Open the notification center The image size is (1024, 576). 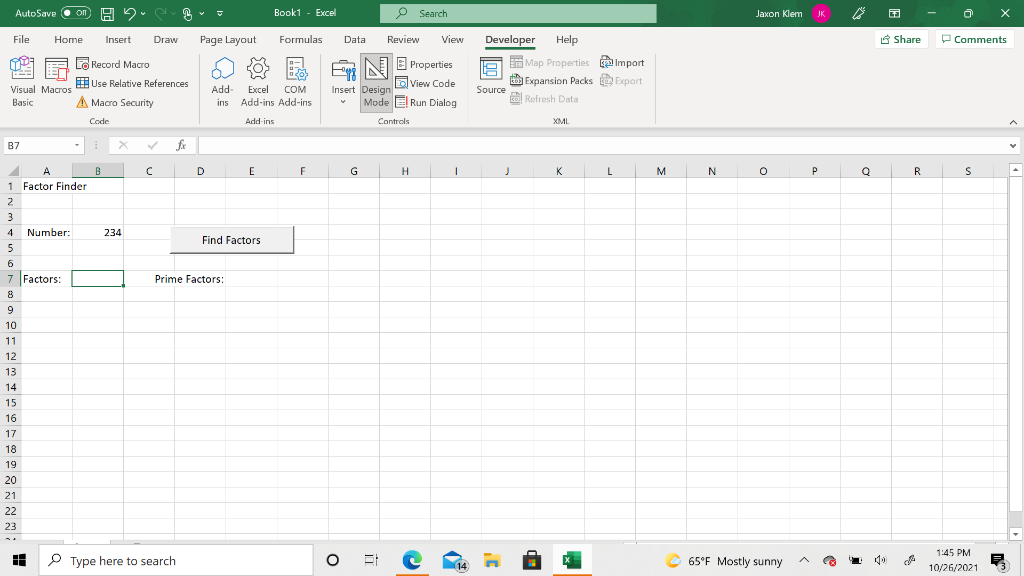pyautogui.click(x=999, y=560)
